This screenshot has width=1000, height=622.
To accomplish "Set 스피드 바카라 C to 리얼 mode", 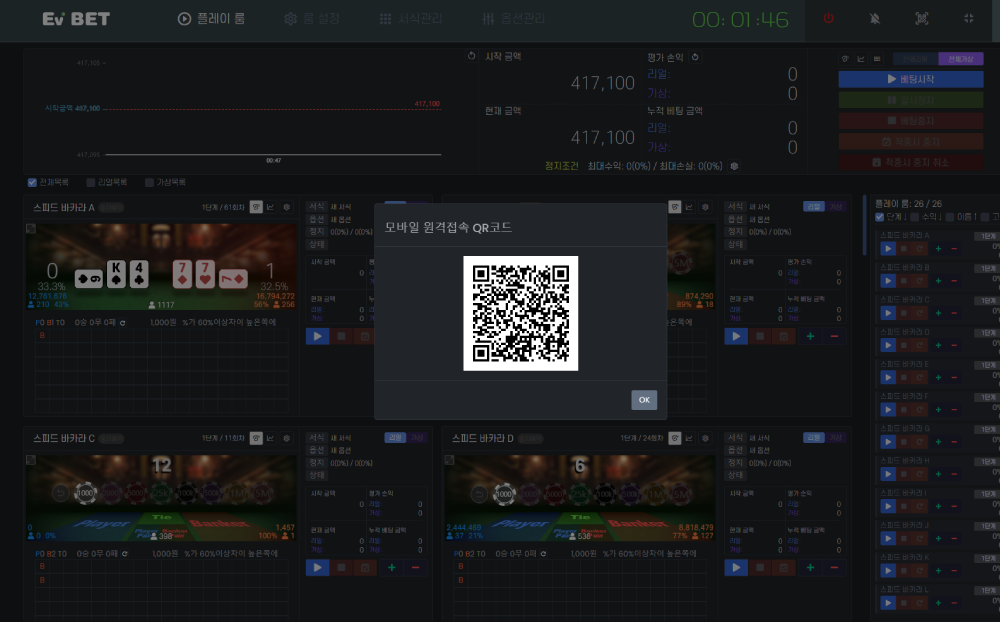I will click(x=395, y=438).
